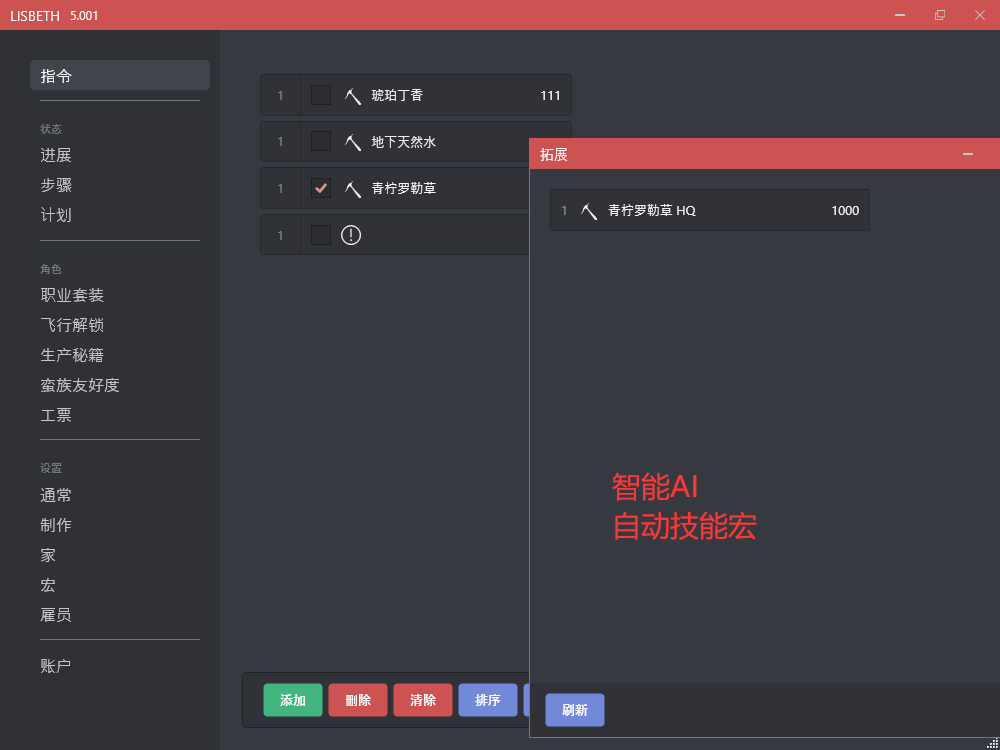Viewport: 1000px width, 750px height.
Task: Click the red 删除 button
Action: point(358,700)
